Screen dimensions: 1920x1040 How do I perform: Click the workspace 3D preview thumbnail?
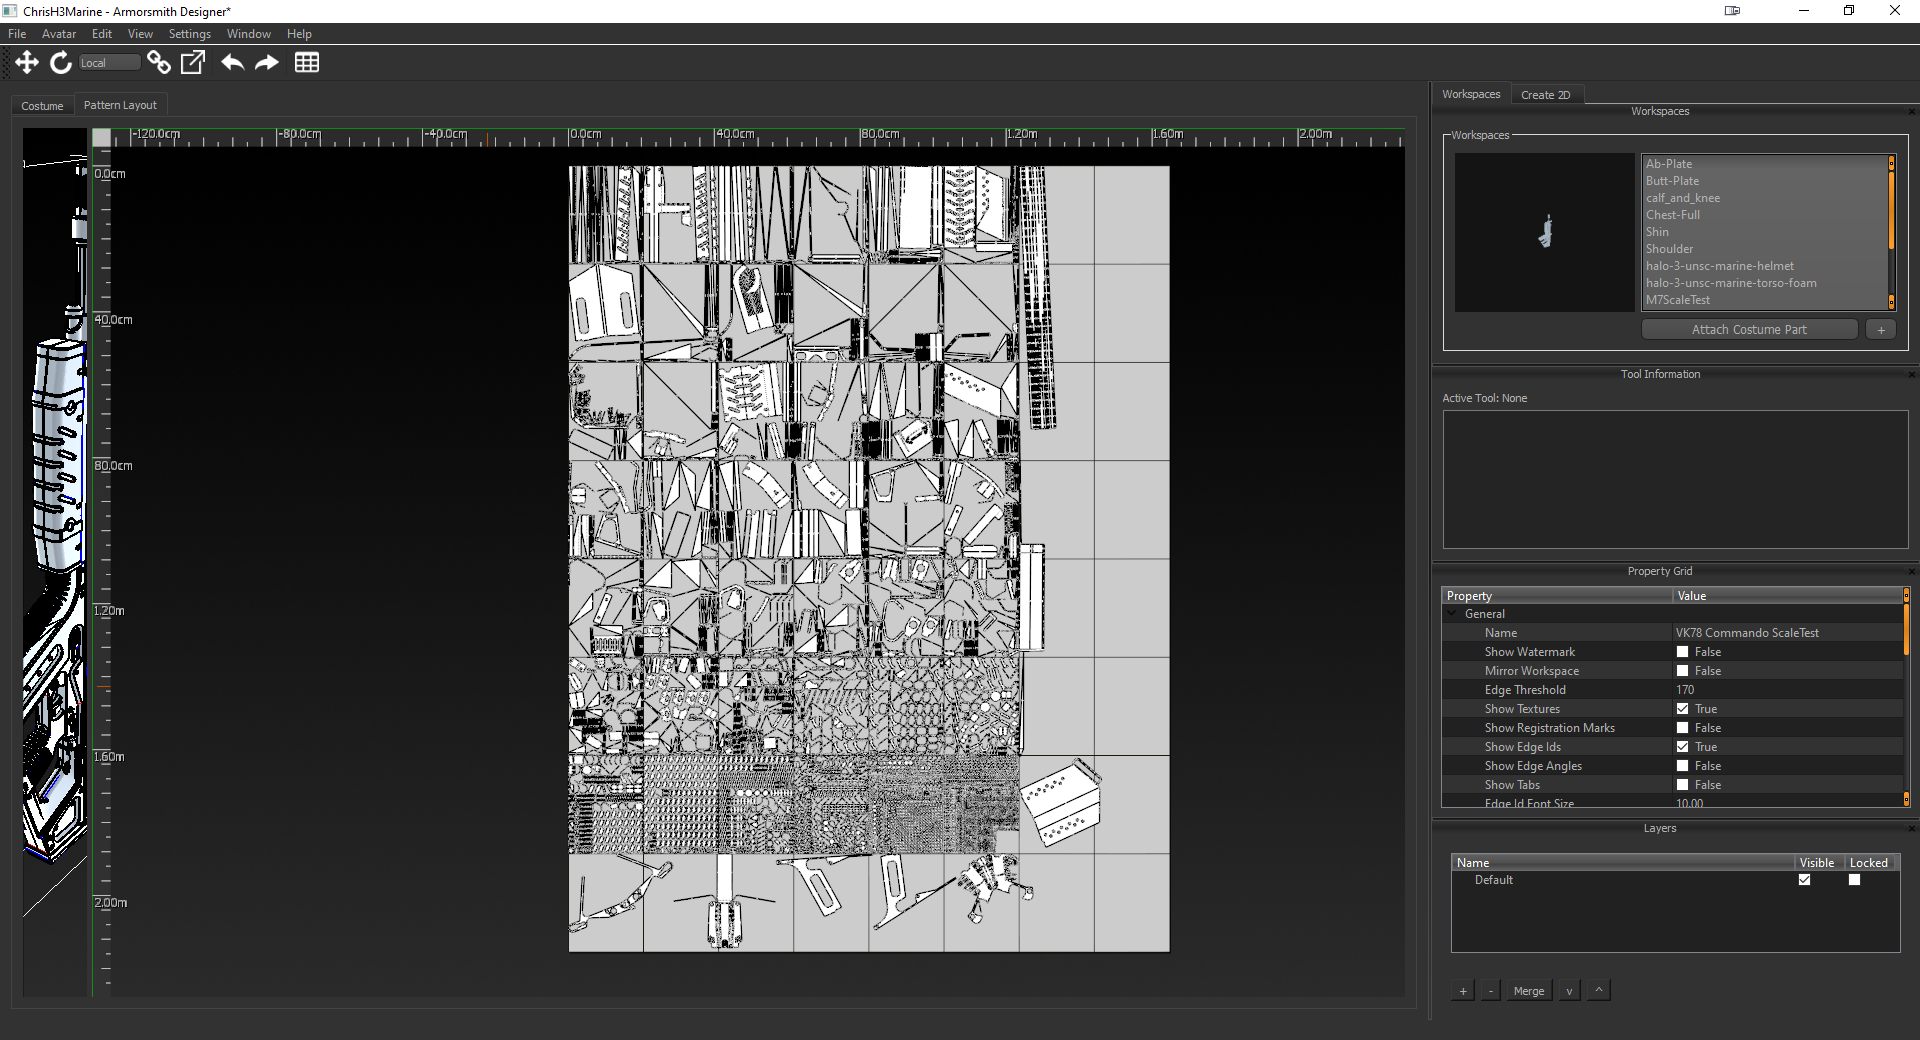[x=1544, y=232]
